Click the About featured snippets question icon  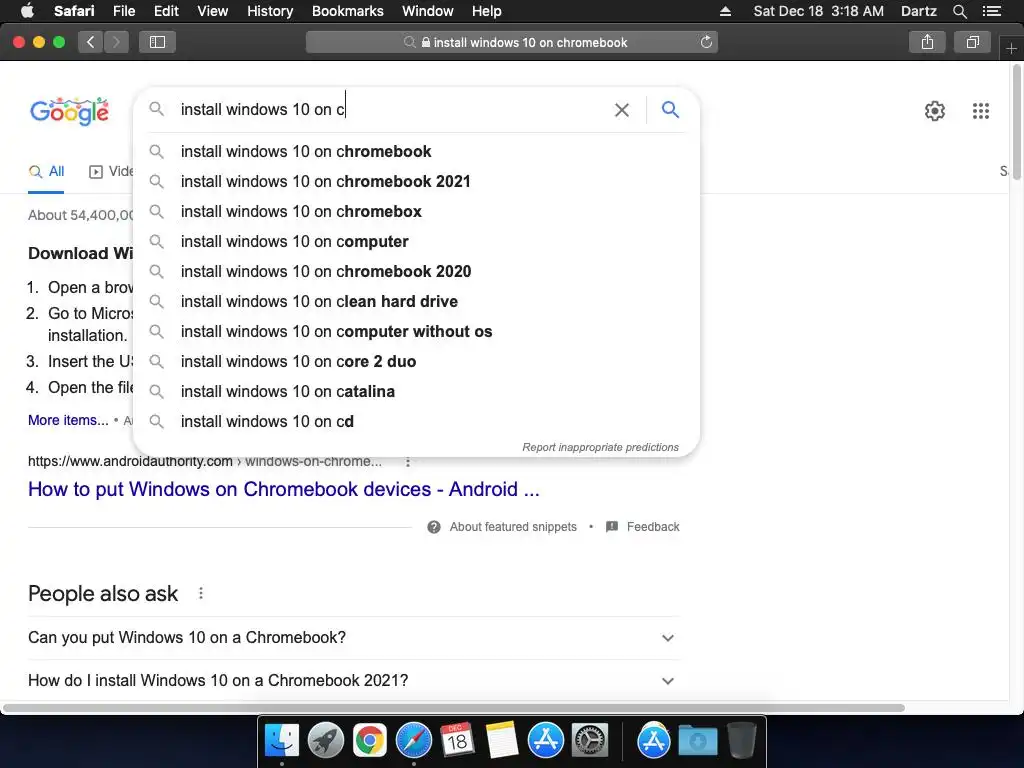(x=434, y=527)
